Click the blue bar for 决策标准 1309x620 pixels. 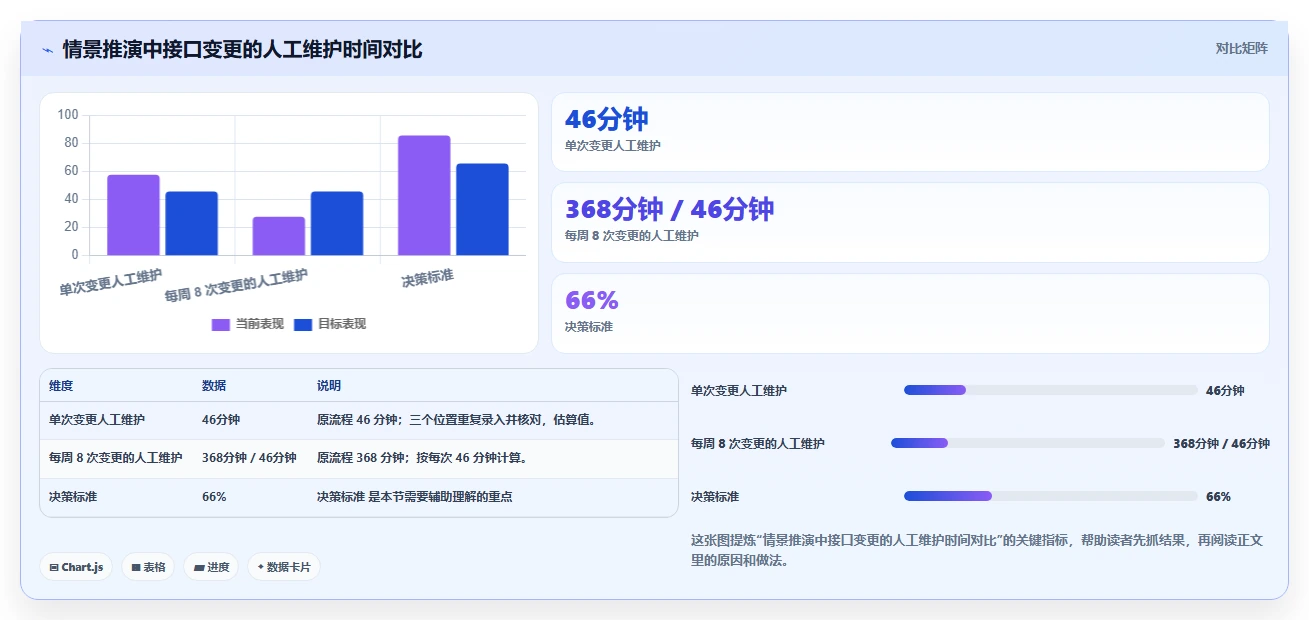[482, 209]
